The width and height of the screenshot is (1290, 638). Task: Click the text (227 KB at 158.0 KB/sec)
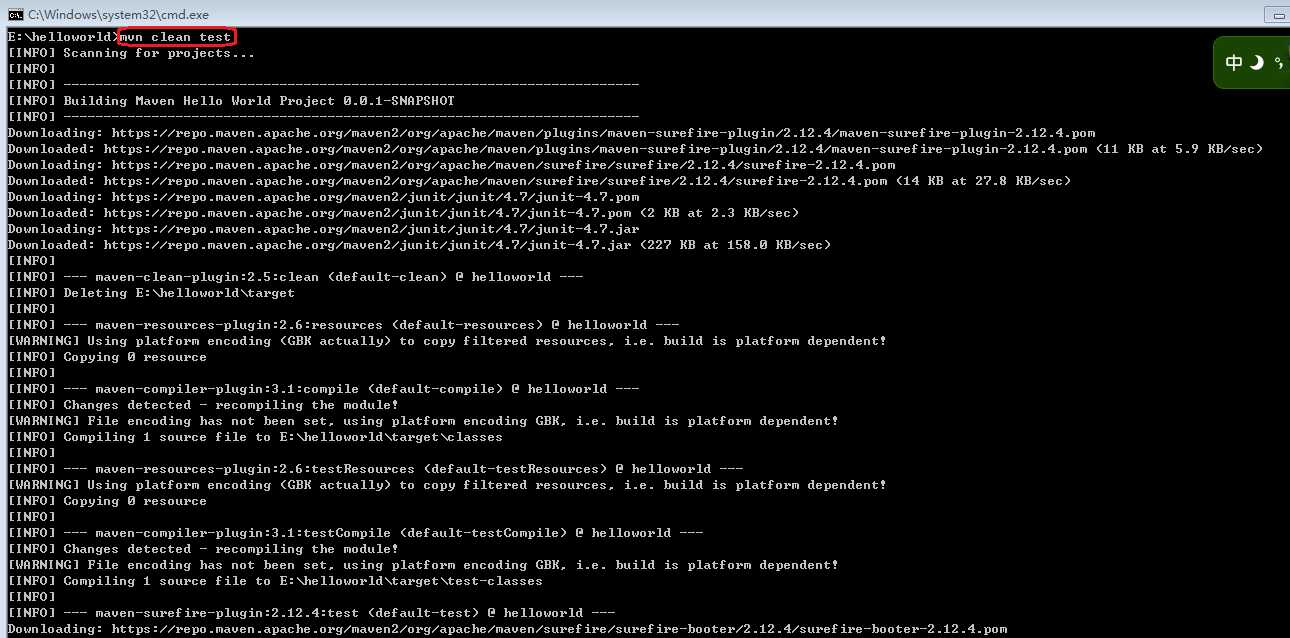tap(735, 245)
